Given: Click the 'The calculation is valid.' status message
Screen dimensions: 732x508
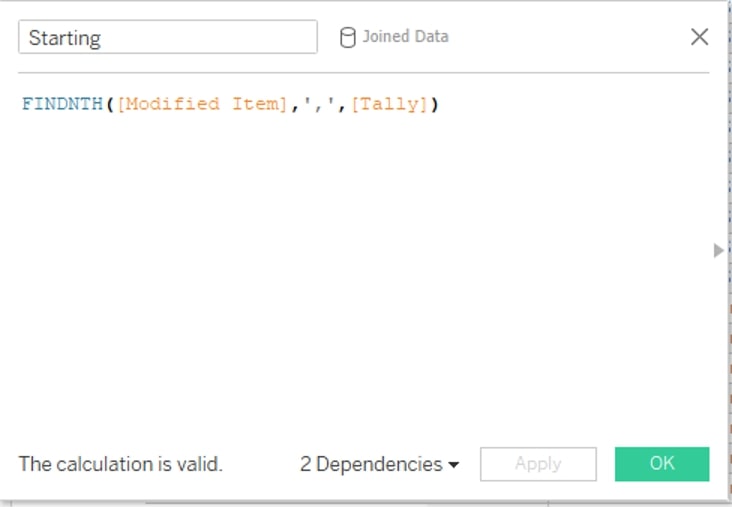Looking at the screenshot, I should pos(120,464).
